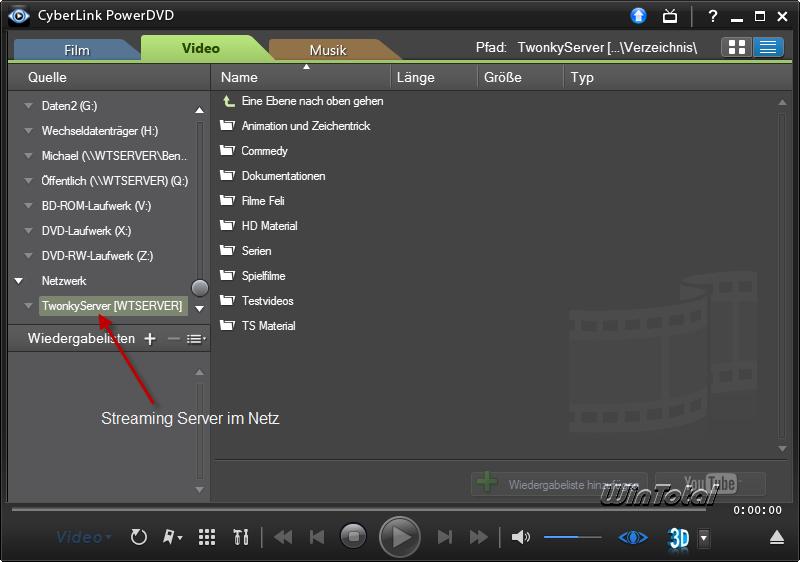Enable 3D playback mode
800x562 pixels.
[x=679, y=538]
